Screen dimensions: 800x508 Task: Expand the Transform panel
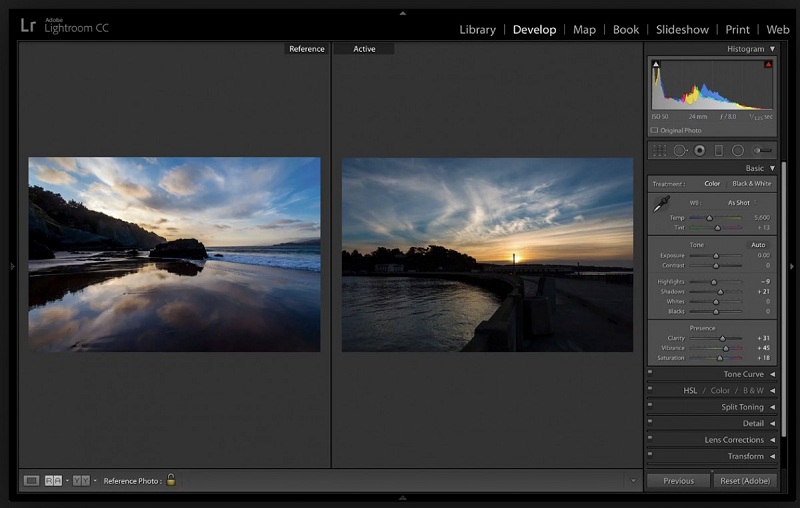[x=772, y=456]
